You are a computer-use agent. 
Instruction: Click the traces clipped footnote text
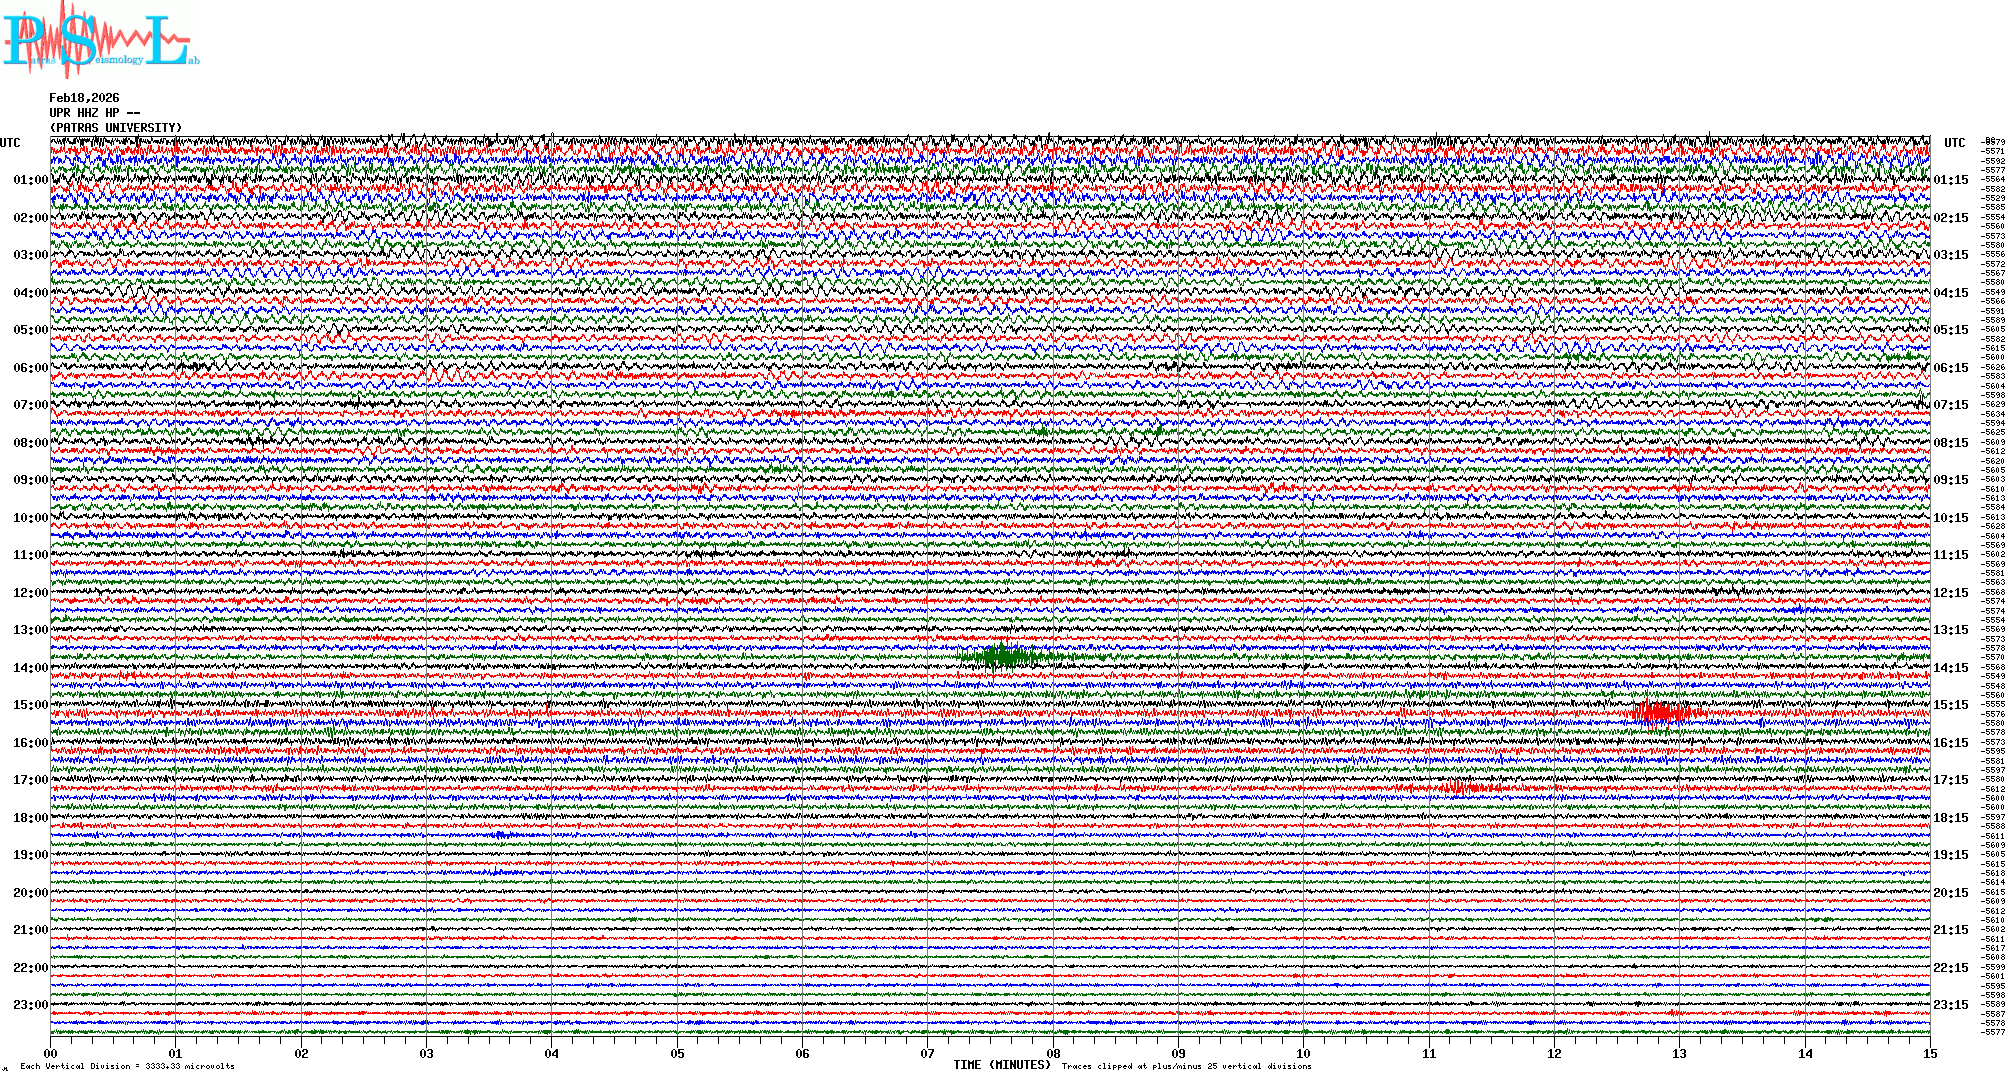[x=1186, y=1067]
